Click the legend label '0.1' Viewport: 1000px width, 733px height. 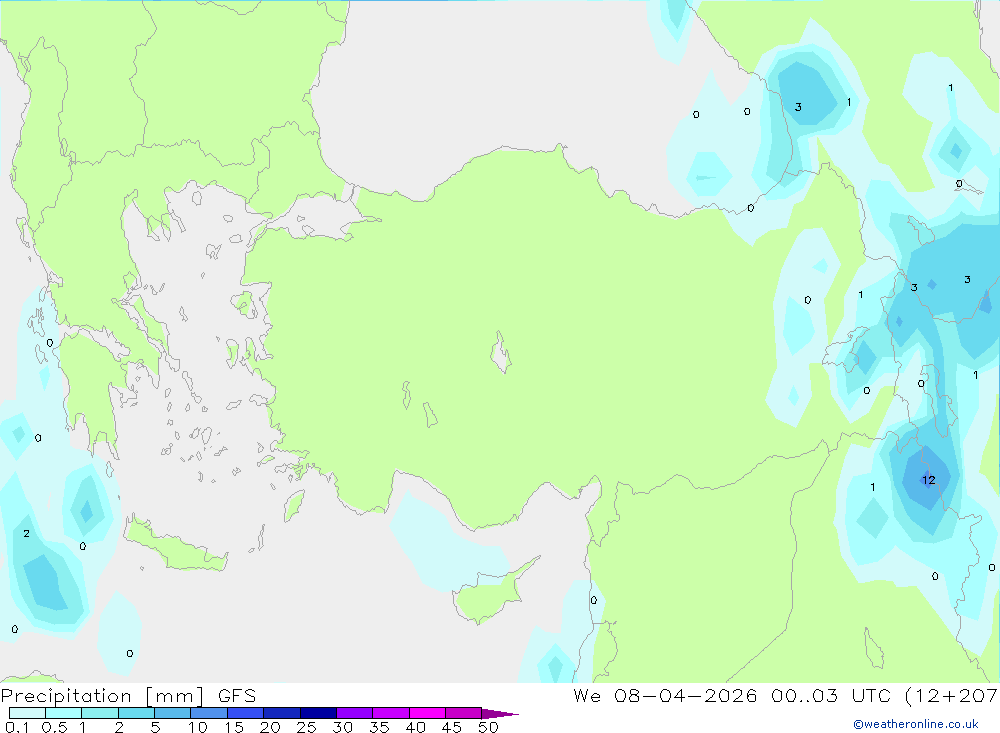click(x=17, y=727)
